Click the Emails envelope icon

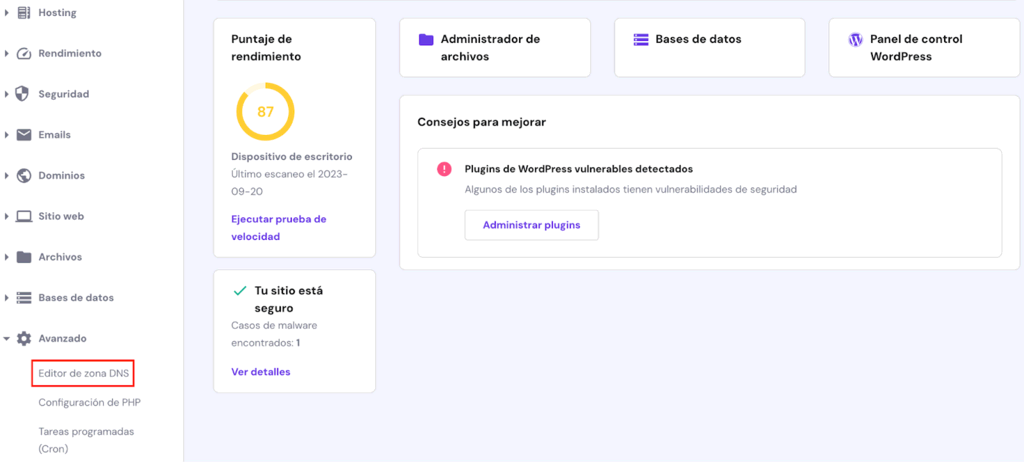[24, 135]
